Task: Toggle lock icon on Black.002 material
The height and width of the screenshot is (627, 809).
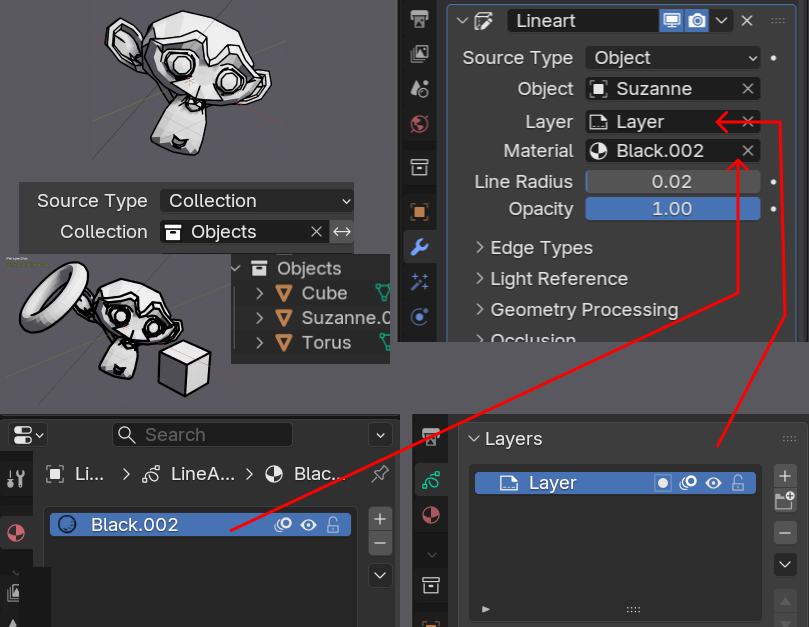Action: (x=333, y=525)
